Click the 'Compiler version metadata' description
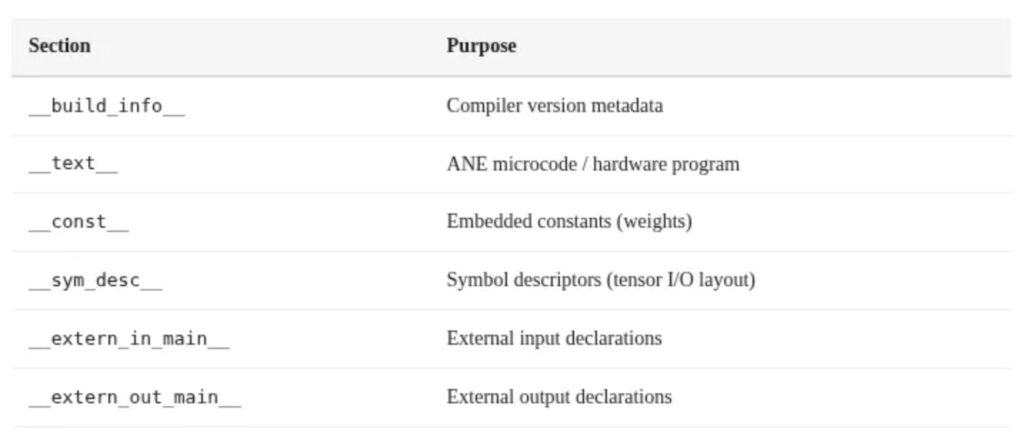This screenshot has width=1024, height=434. click(x=554, y=105)
